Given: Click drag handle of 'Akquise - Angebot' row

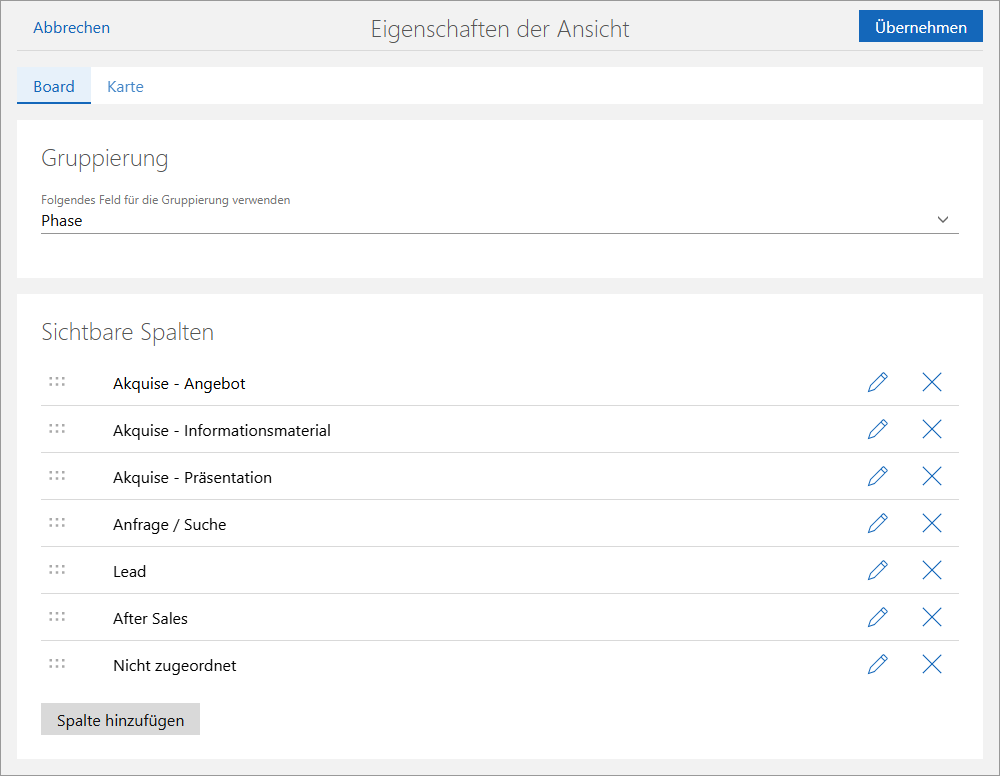Looking at the screenshot, I should (57, 382).
